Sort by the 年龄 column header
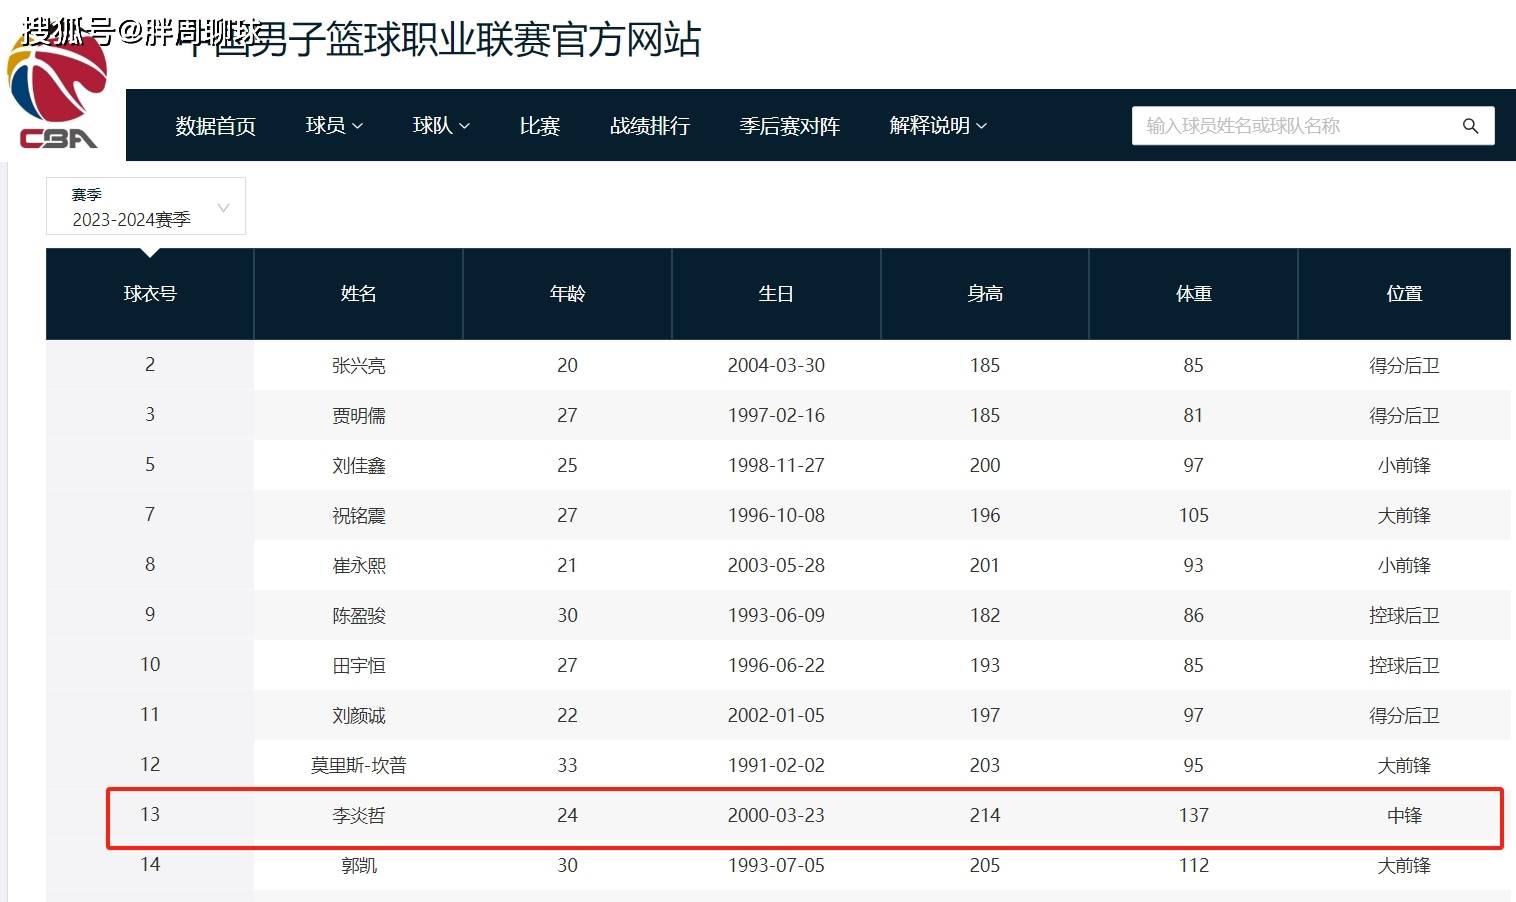This screenshot has height=902, width=1516. [568, 294]
